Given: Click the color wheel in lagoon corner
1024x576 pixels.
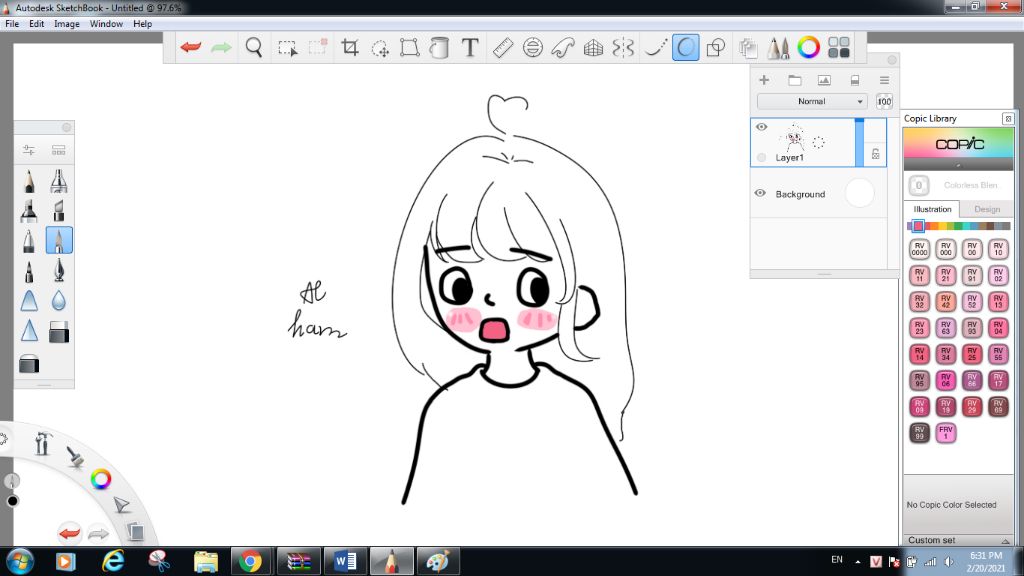Looking at the screenshot, I should coord(101,479).
